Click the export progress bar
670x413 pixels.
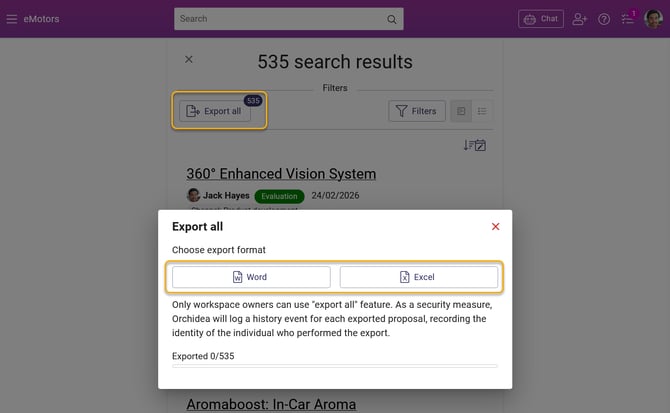click(x=334, y=366)
